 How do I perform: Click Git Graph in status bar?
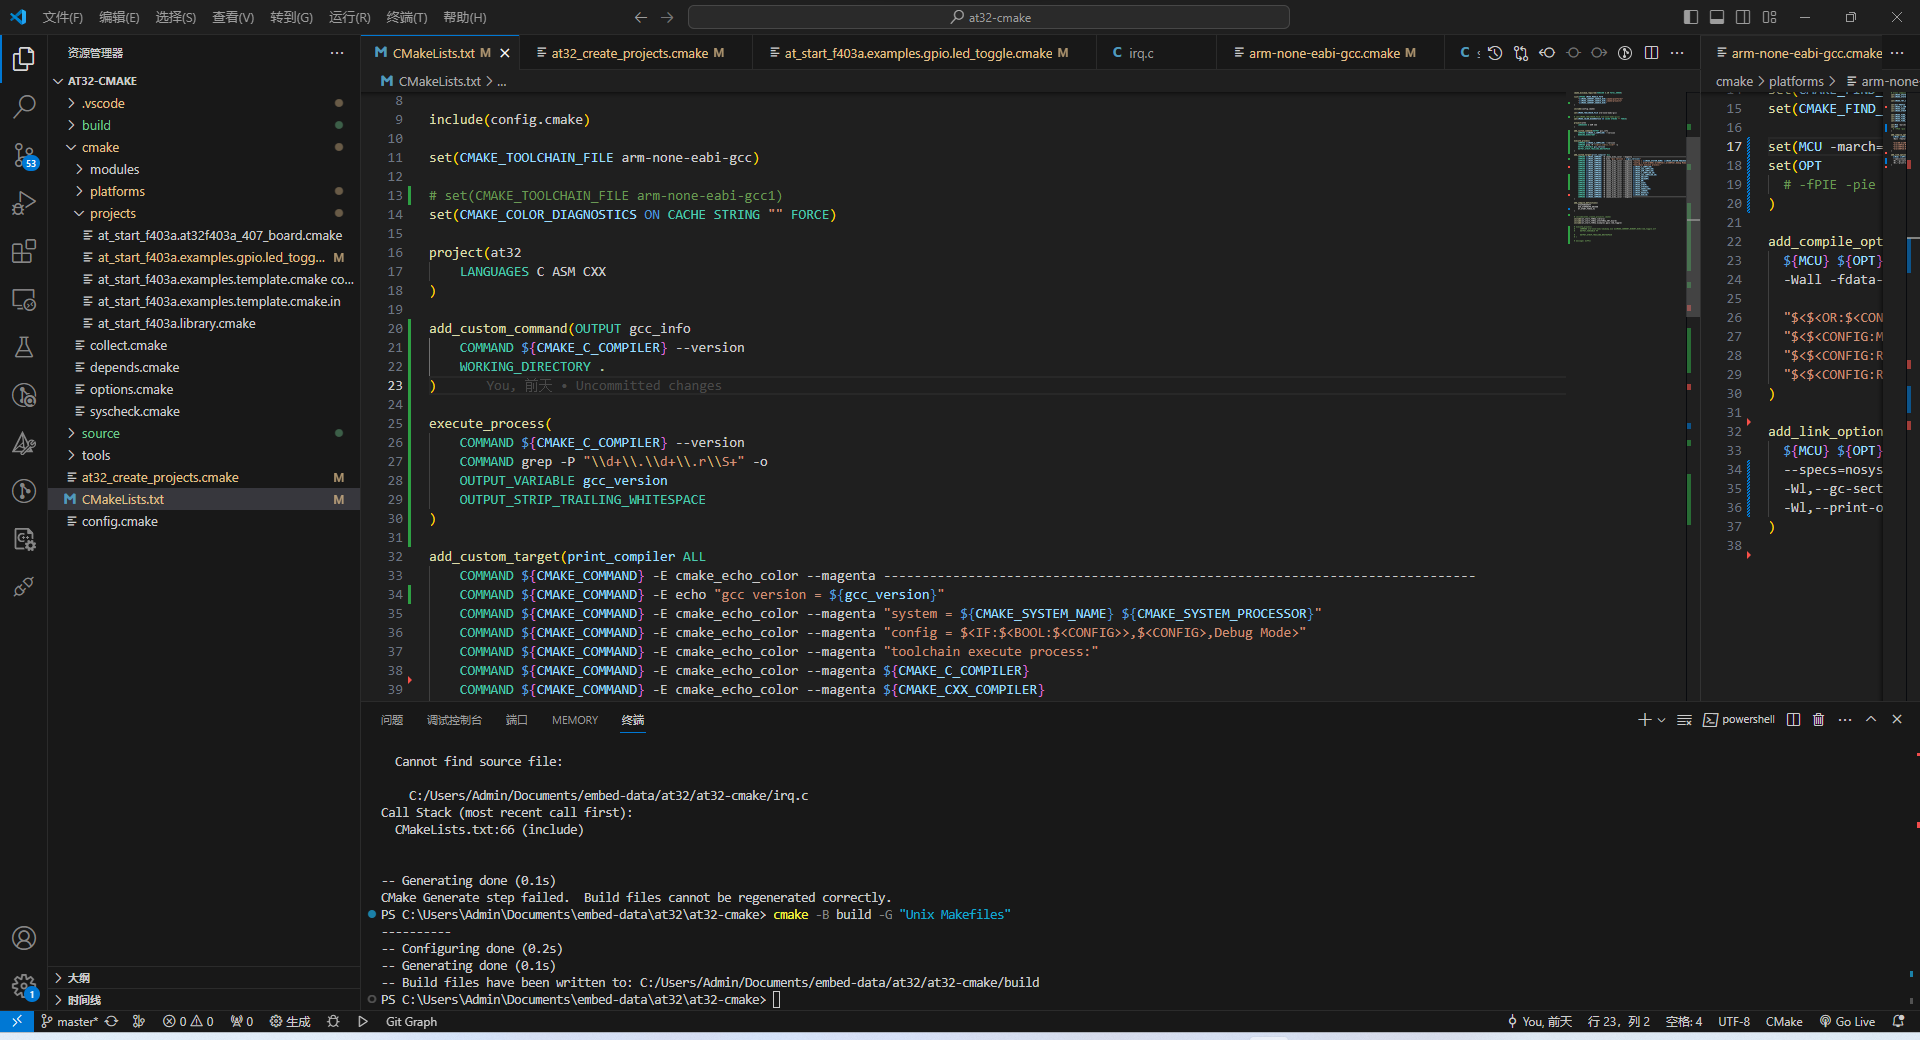tap(411, 1022)
